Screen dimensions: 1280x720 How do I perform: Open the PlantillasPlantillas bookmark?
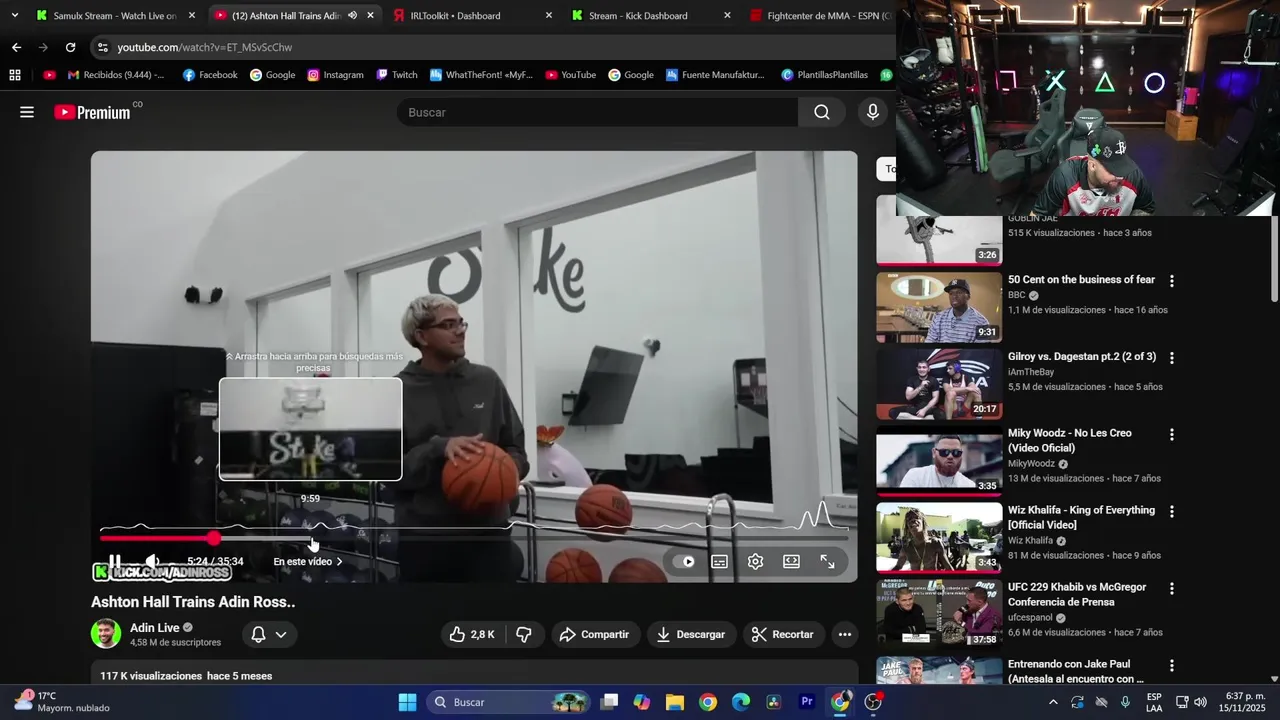tap(825, 75)
